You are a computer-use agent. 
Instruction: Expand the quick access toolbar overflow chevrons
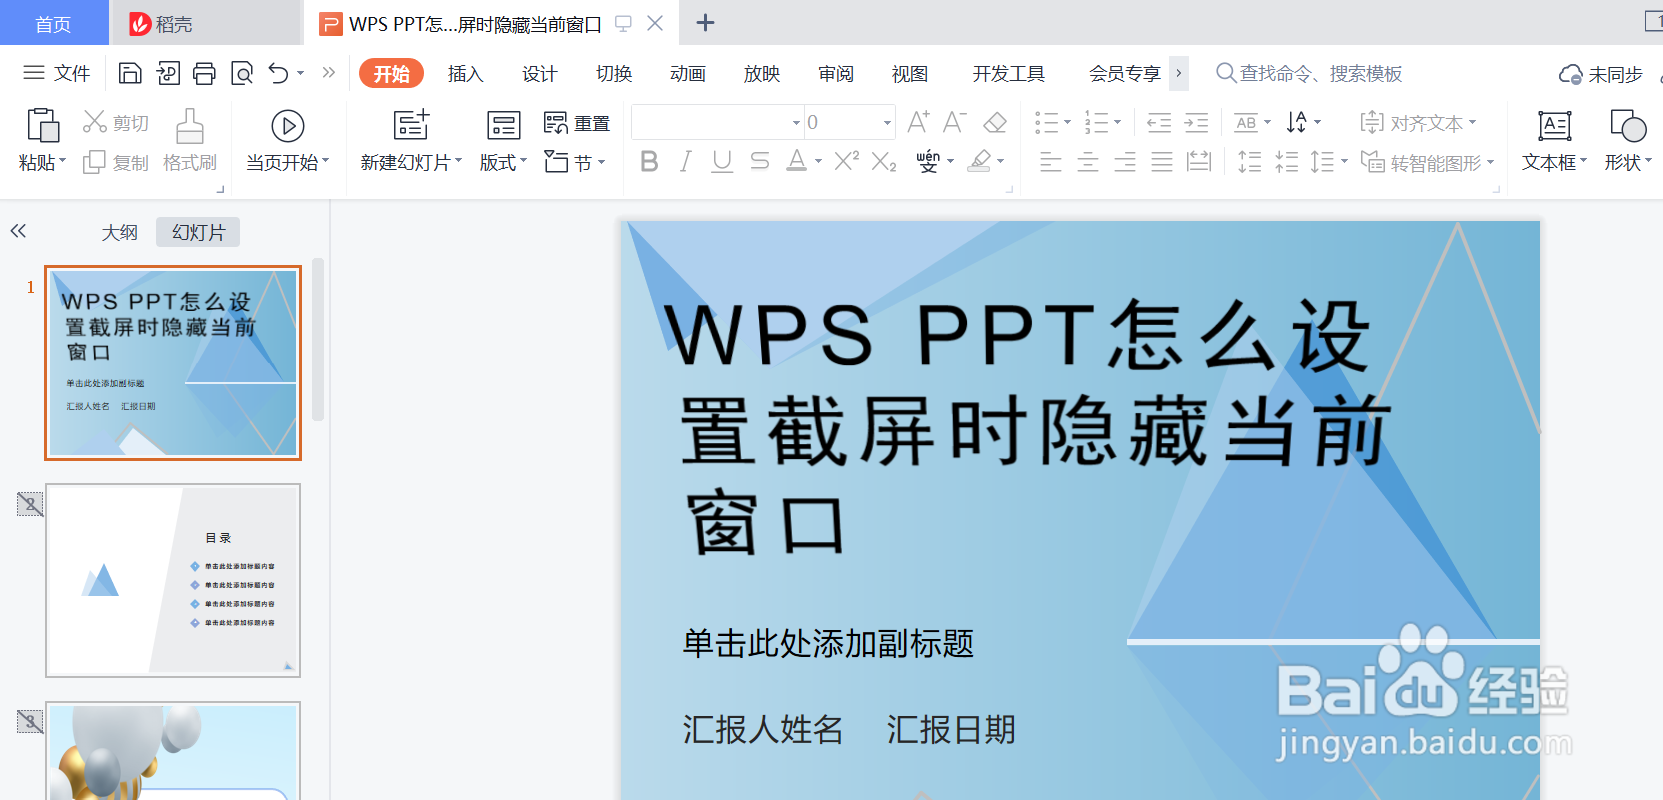point(328,73)
